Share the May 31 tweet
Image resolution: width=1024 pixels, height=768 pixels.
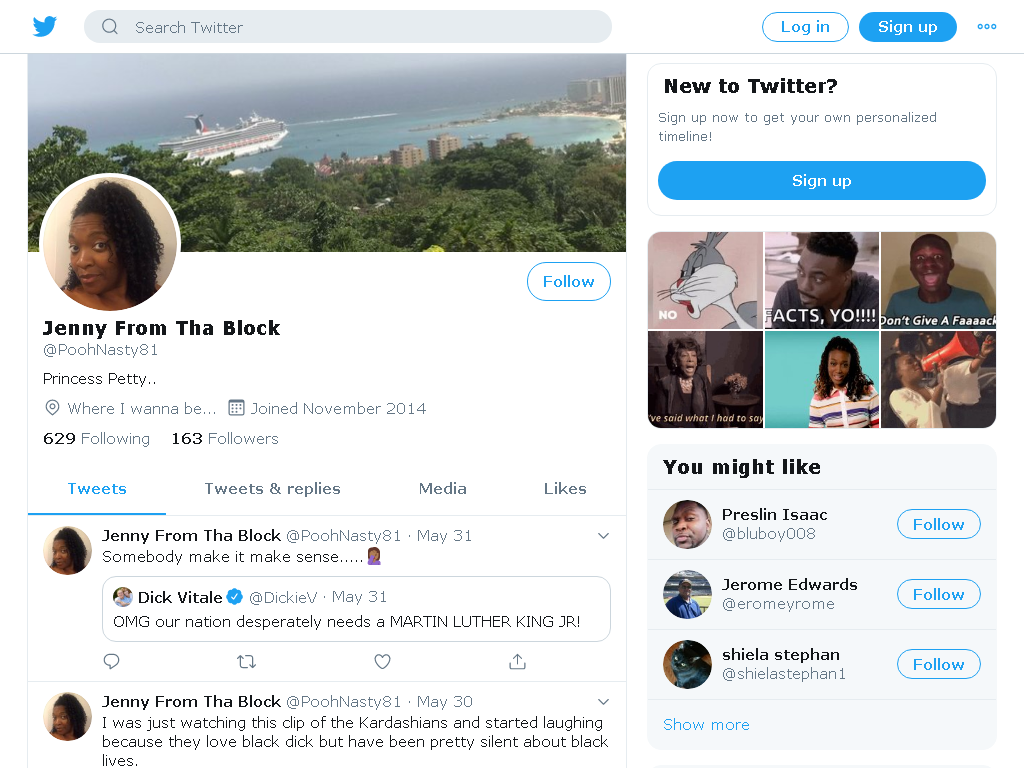[517, 662]
